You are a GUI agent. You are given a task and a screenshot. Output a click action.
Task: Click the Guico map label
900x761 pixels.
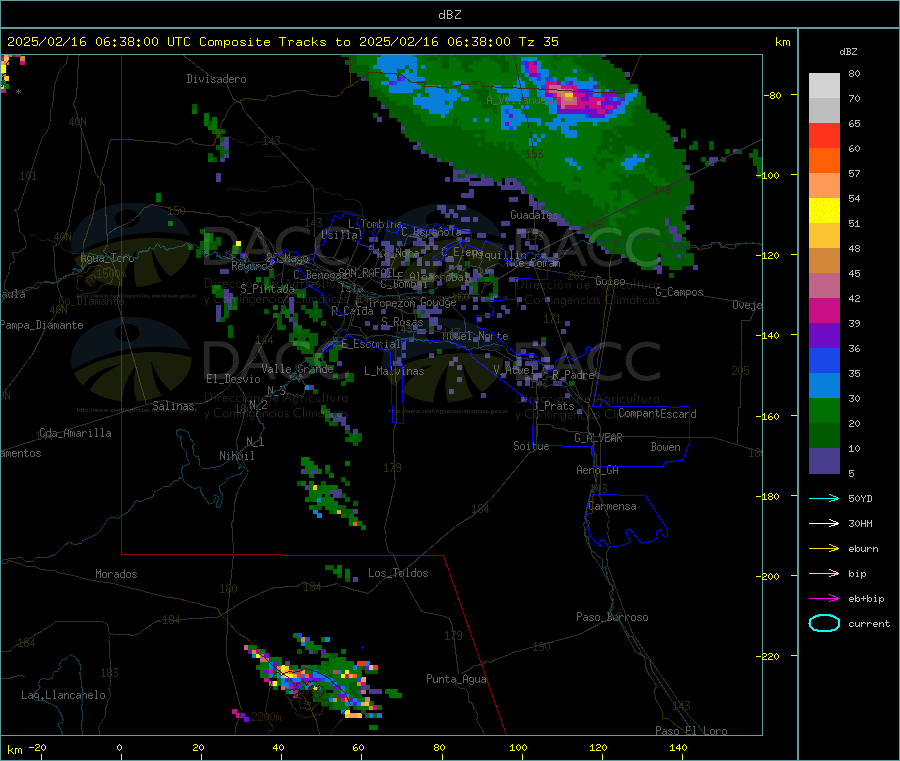610,281
